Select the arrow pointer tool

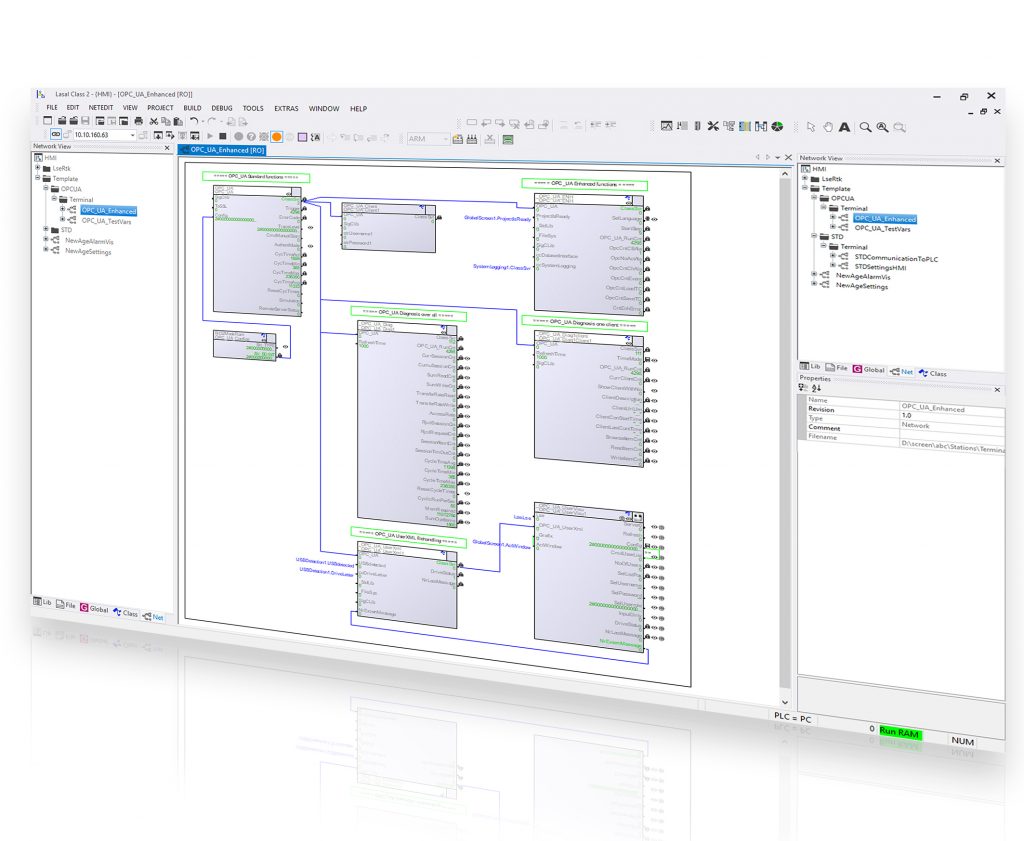(811, 127)
